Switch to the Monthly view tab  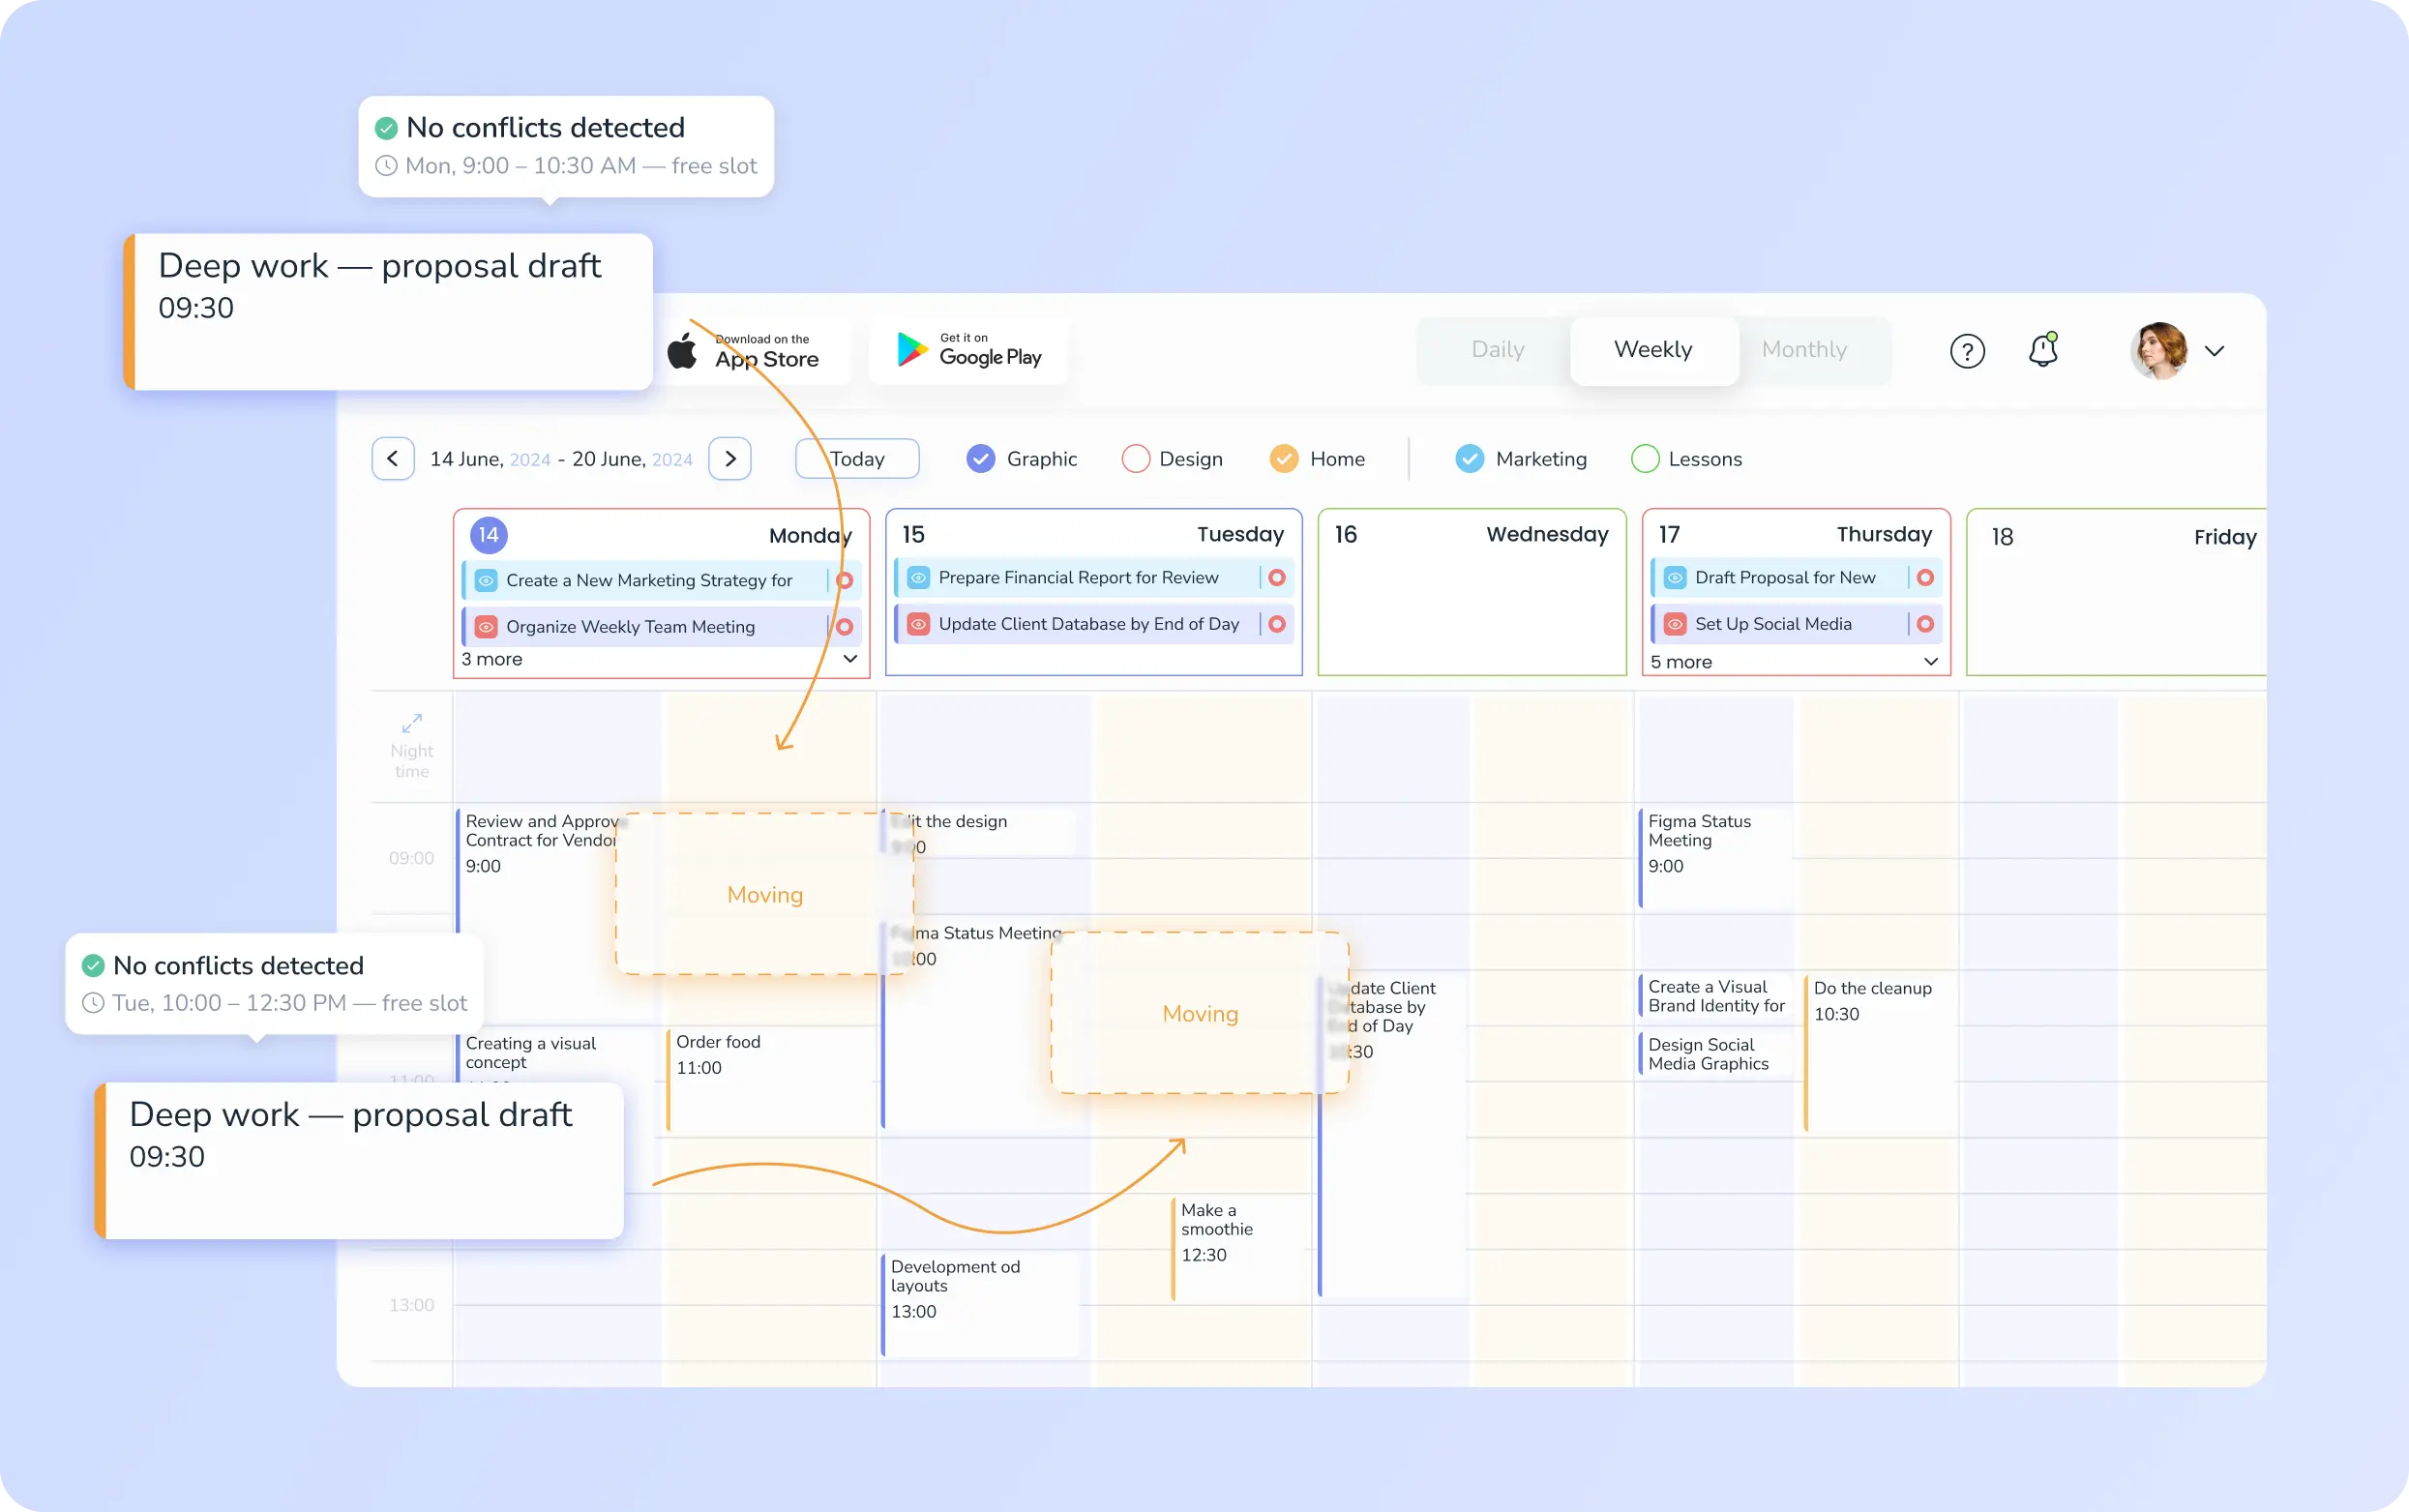(x=1804, y=350)
